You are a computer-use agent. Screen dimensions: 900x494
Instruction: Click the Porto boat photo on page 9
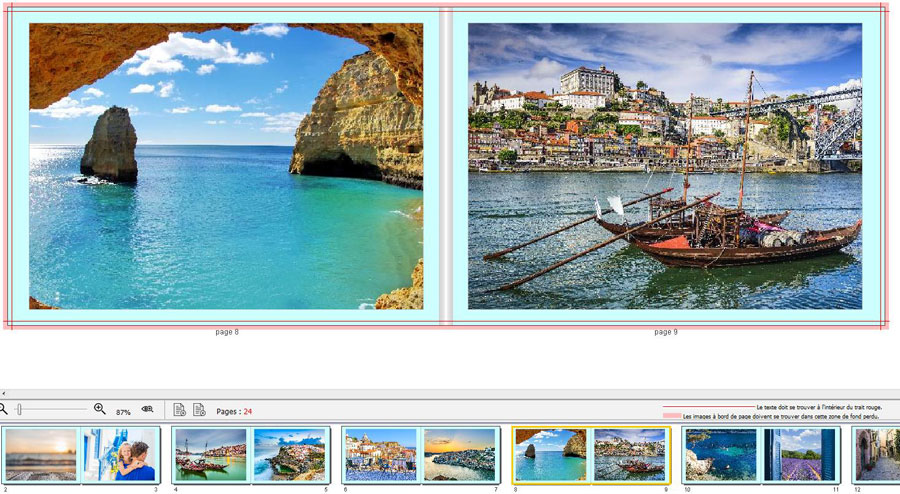click(665, 166)
